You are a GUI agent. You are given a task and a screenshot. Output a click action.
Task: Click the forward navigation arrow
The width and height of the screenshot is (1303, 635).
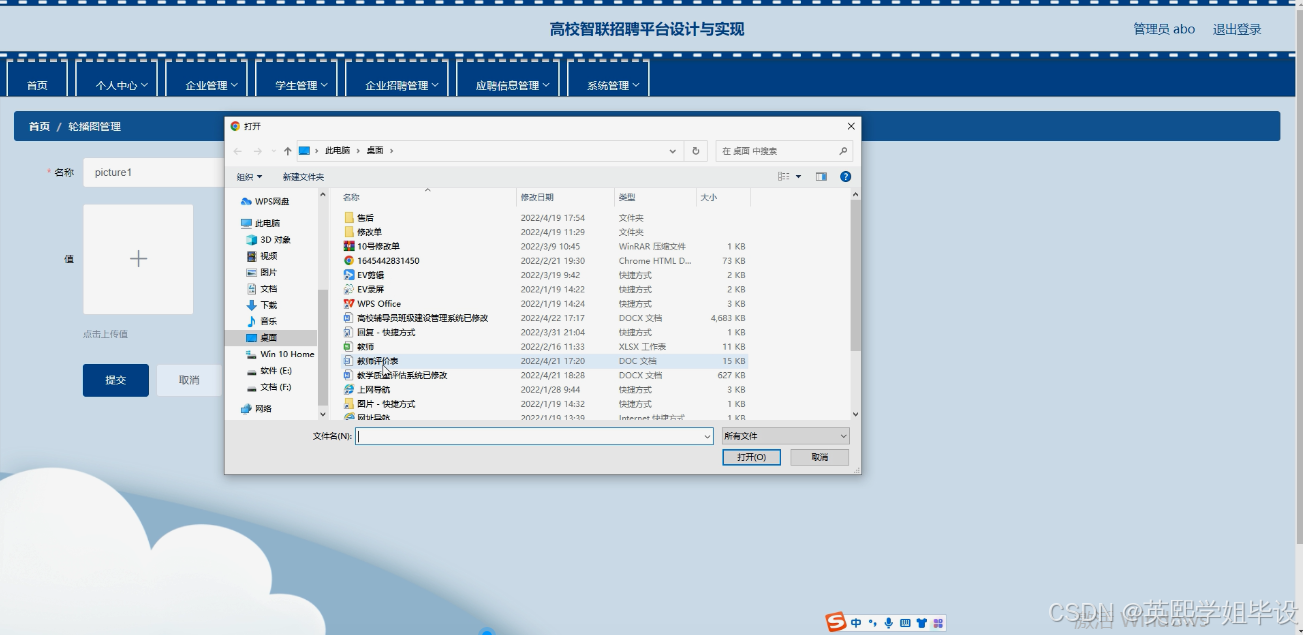(x=257, y=151)
